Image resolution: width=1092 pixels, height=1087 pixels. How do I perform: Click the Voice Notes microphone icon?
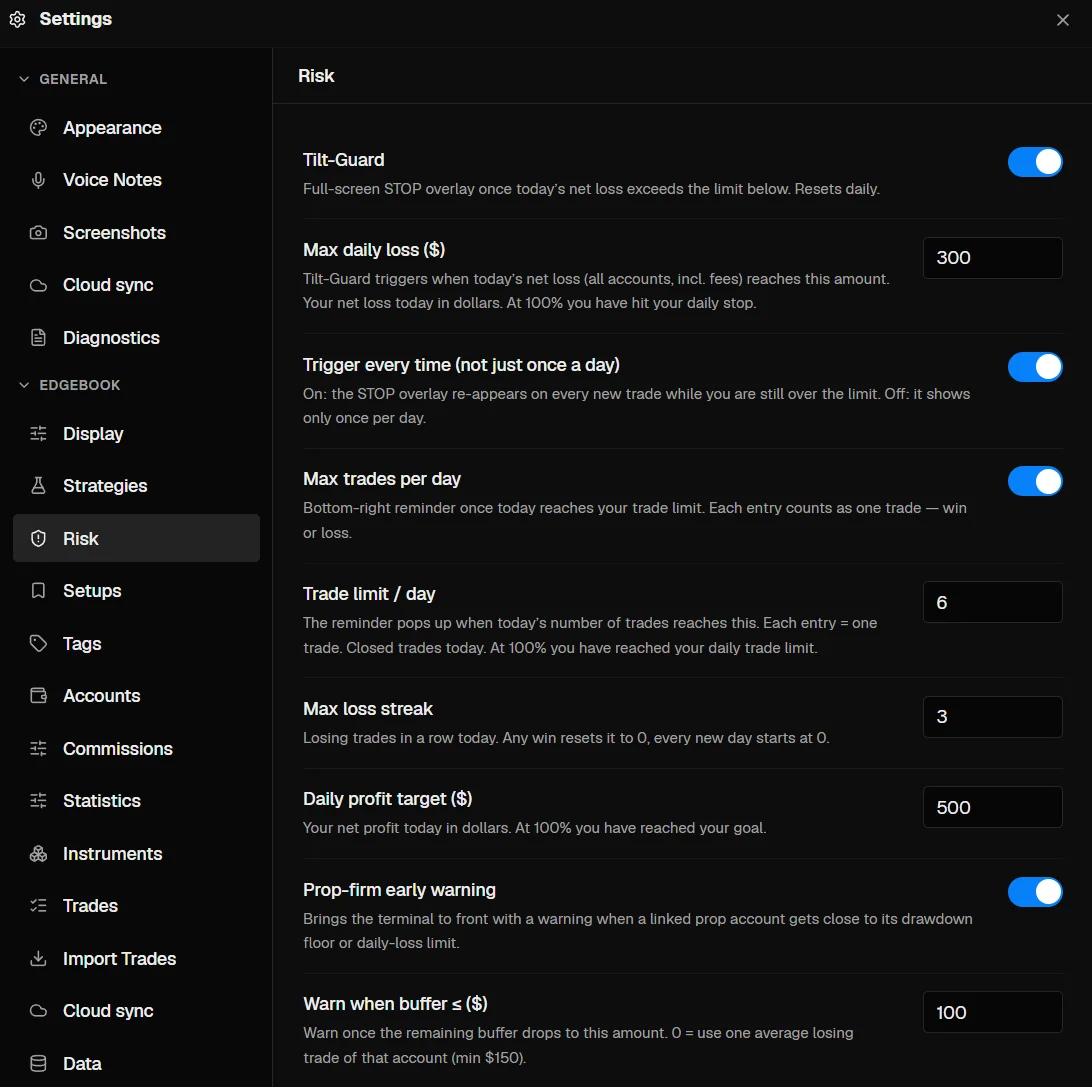38,180
